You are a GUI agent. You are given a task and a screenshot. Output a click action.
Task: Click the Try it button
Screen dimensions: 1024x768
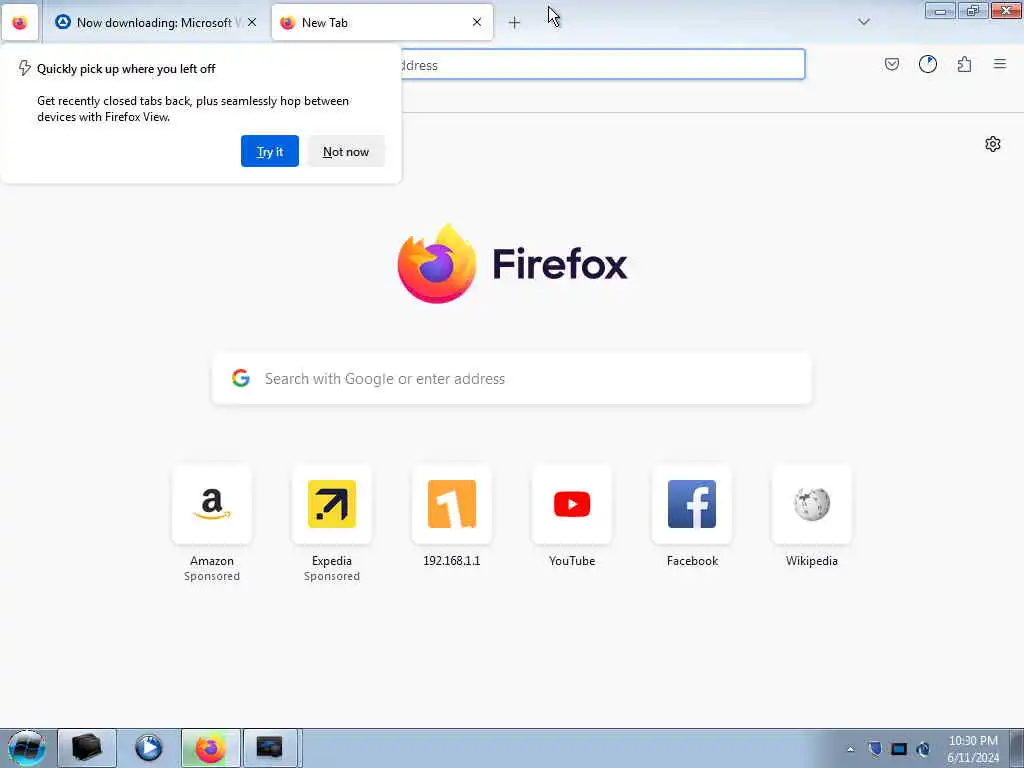(x=270, y=151)
